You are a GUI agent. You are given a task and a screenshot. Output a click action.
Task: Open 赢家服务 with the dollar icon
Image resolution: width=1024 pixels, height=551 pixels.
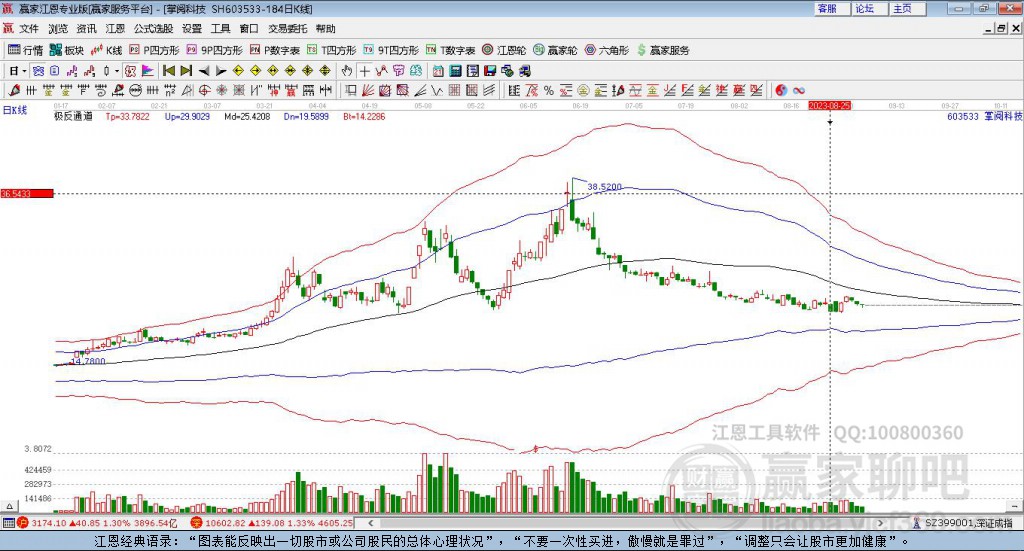coord(663,50)
